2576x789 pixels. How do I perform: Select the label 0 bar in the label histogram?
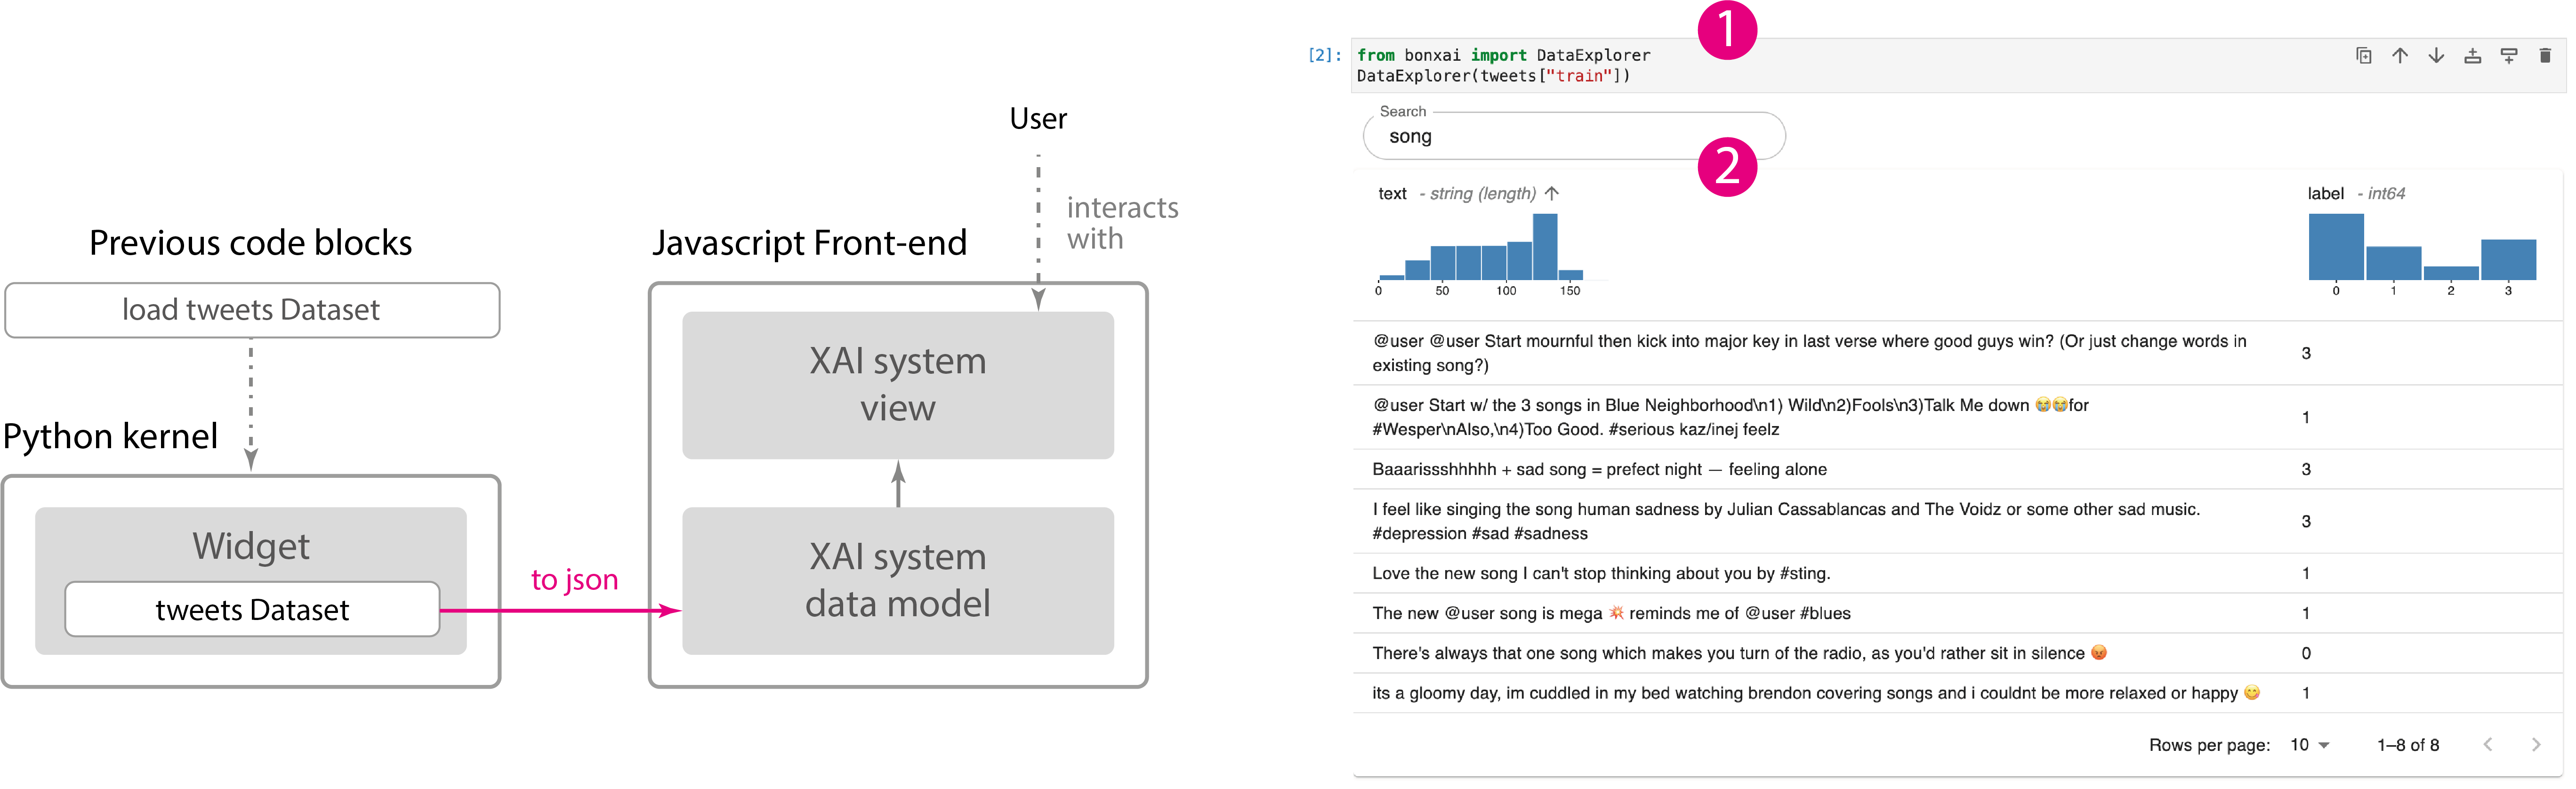click(x=2335, y=248)
